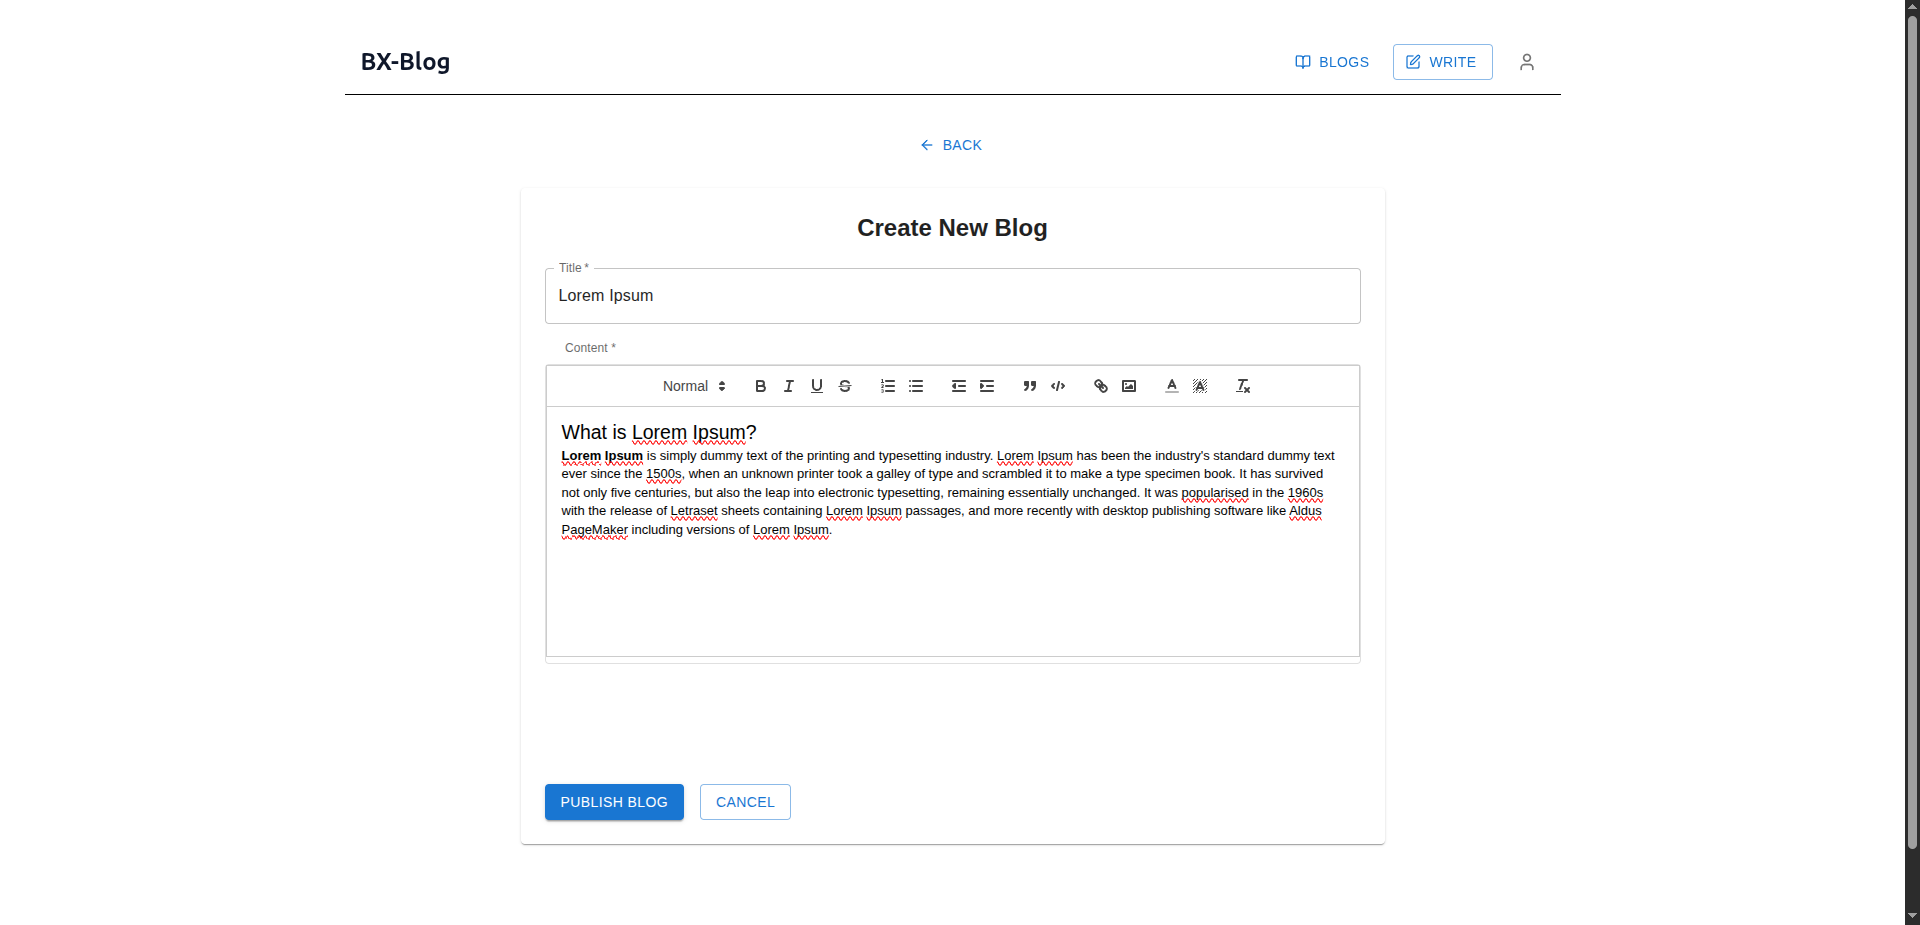Decrease the text indent
1920x925 pixels.
(x=958, y=386)
